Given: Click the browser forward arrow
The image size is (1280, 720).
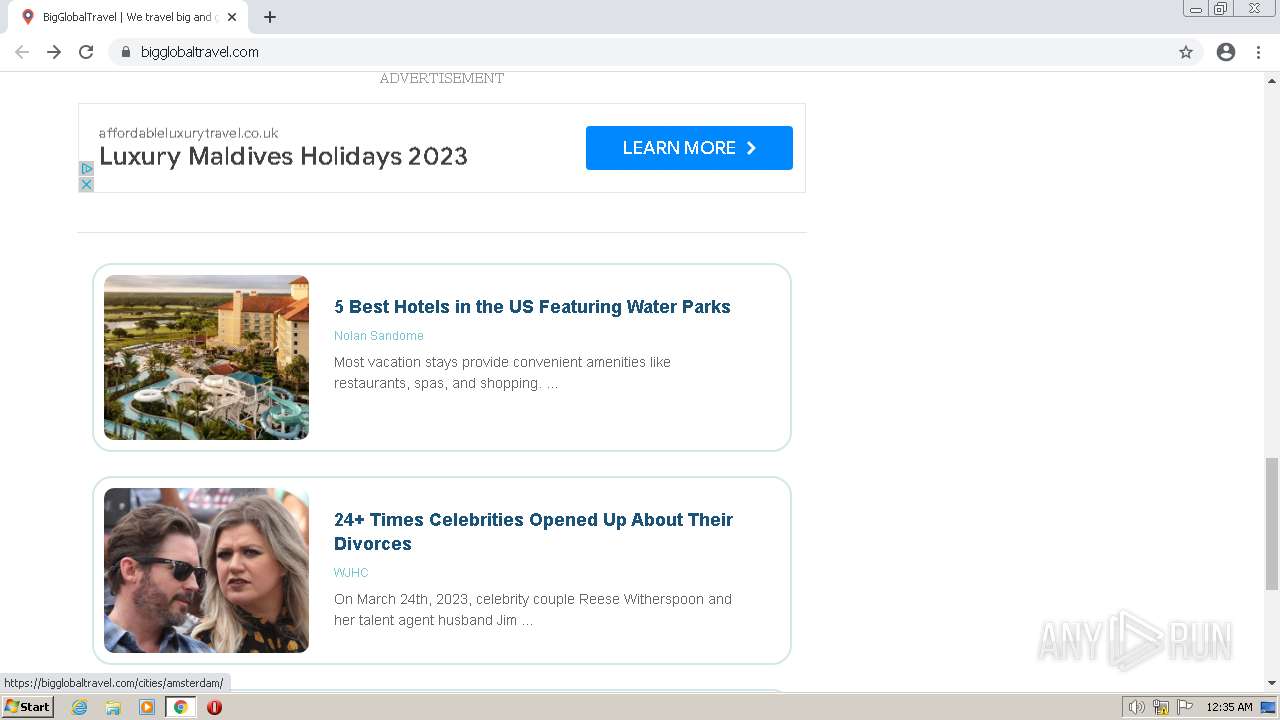Looking at the screenshot, I should [54, 52].
